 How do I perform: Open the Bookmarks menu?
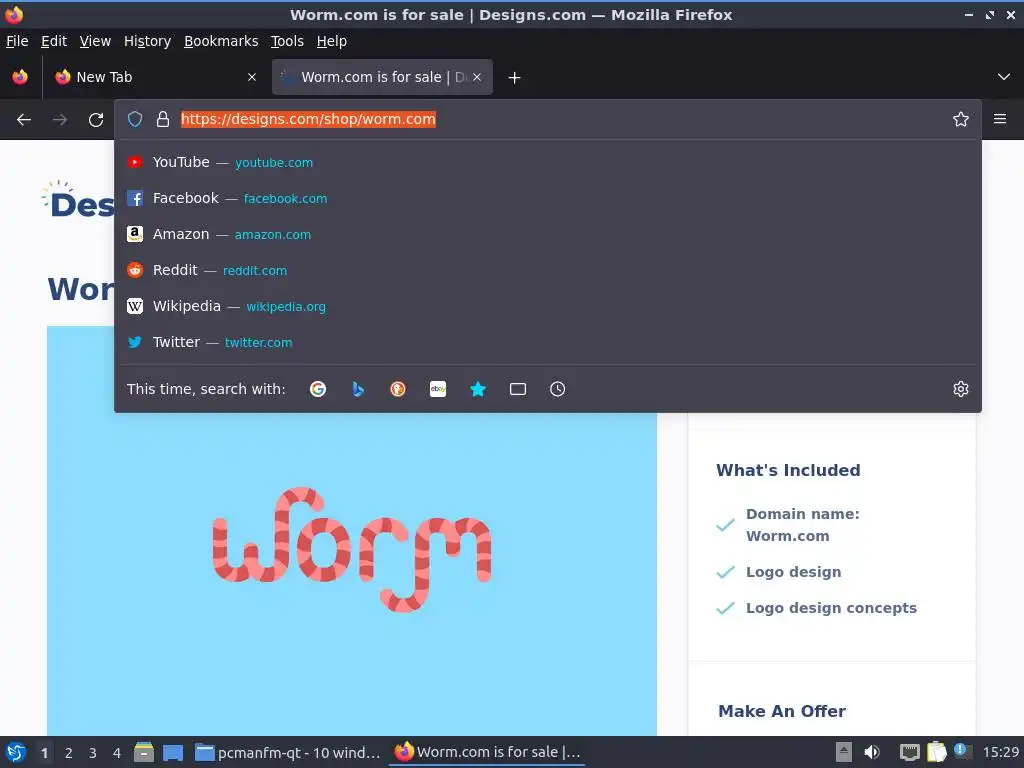pos(221,41)
